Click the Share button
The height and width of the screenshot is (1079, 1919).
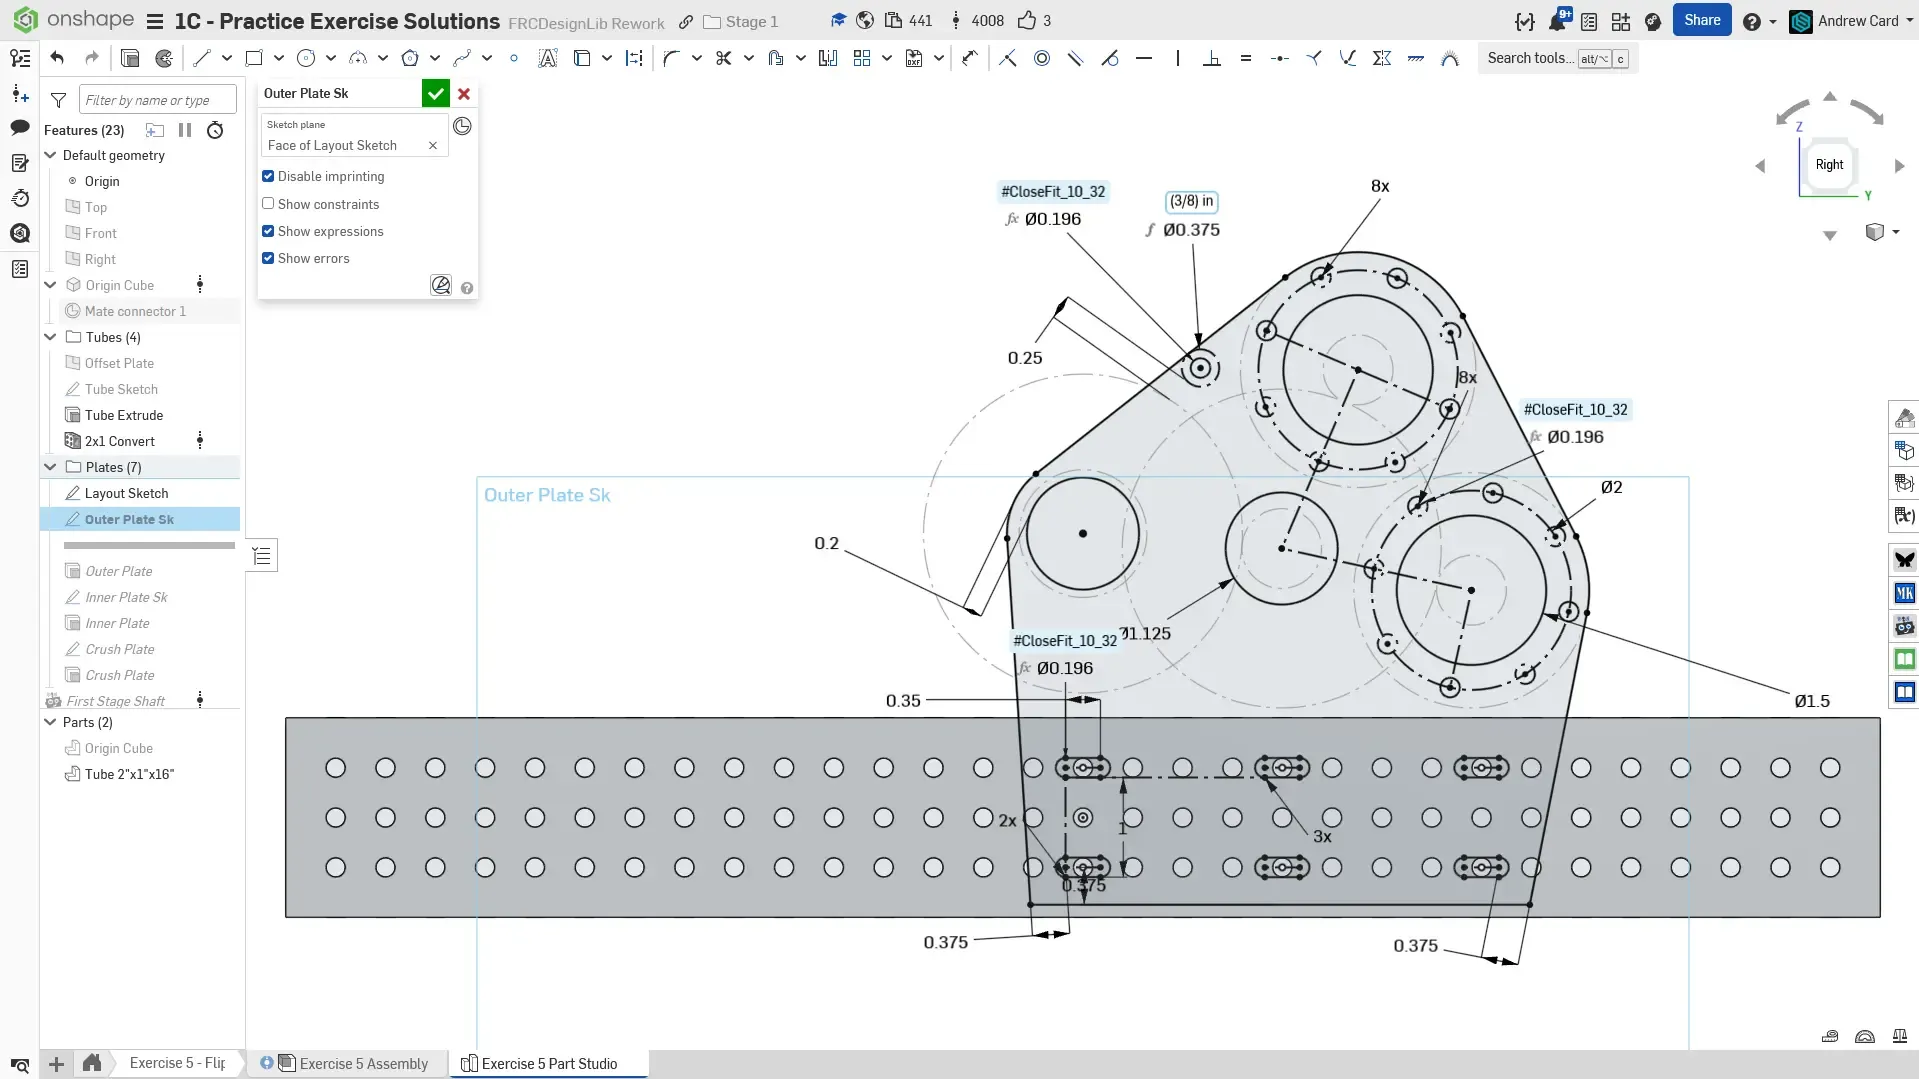tap(1701, 20)
